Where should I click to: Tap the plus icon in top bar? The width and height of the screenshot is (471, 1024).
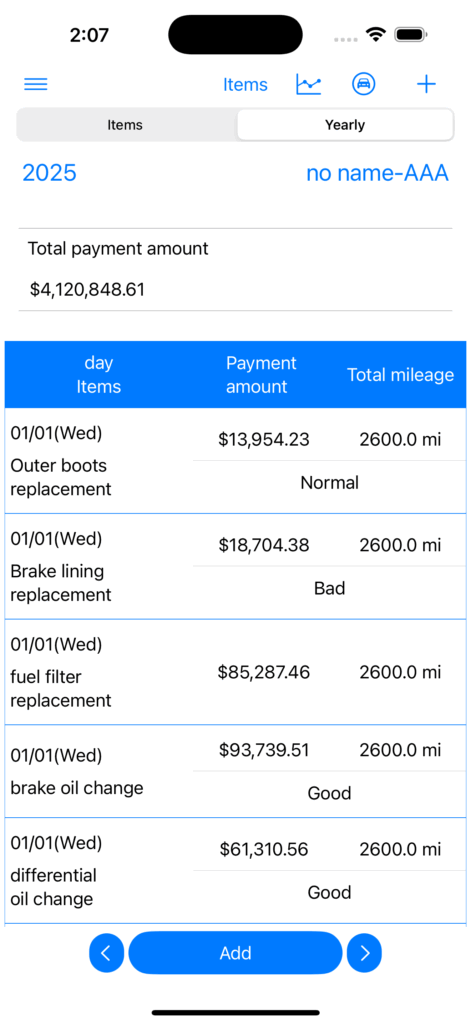pyautogui.click(x=426, y=84)
